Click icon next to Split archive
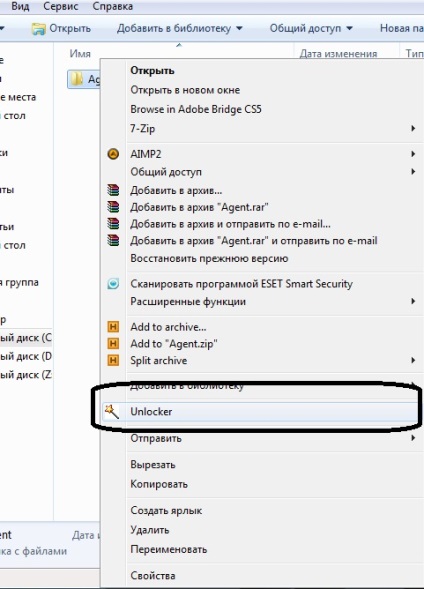The height and width of the screenshot is (589, 424). (x=113, y=361)
